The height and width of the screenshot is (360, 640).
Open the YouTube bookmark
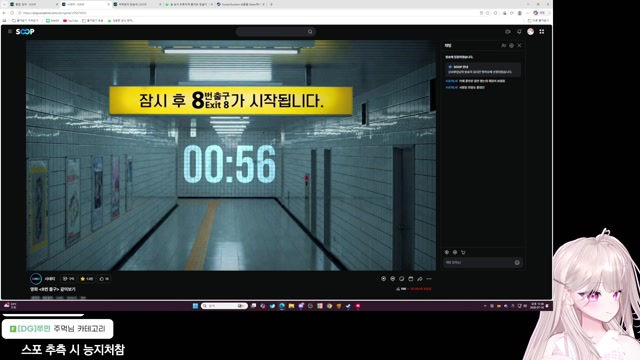71,20
